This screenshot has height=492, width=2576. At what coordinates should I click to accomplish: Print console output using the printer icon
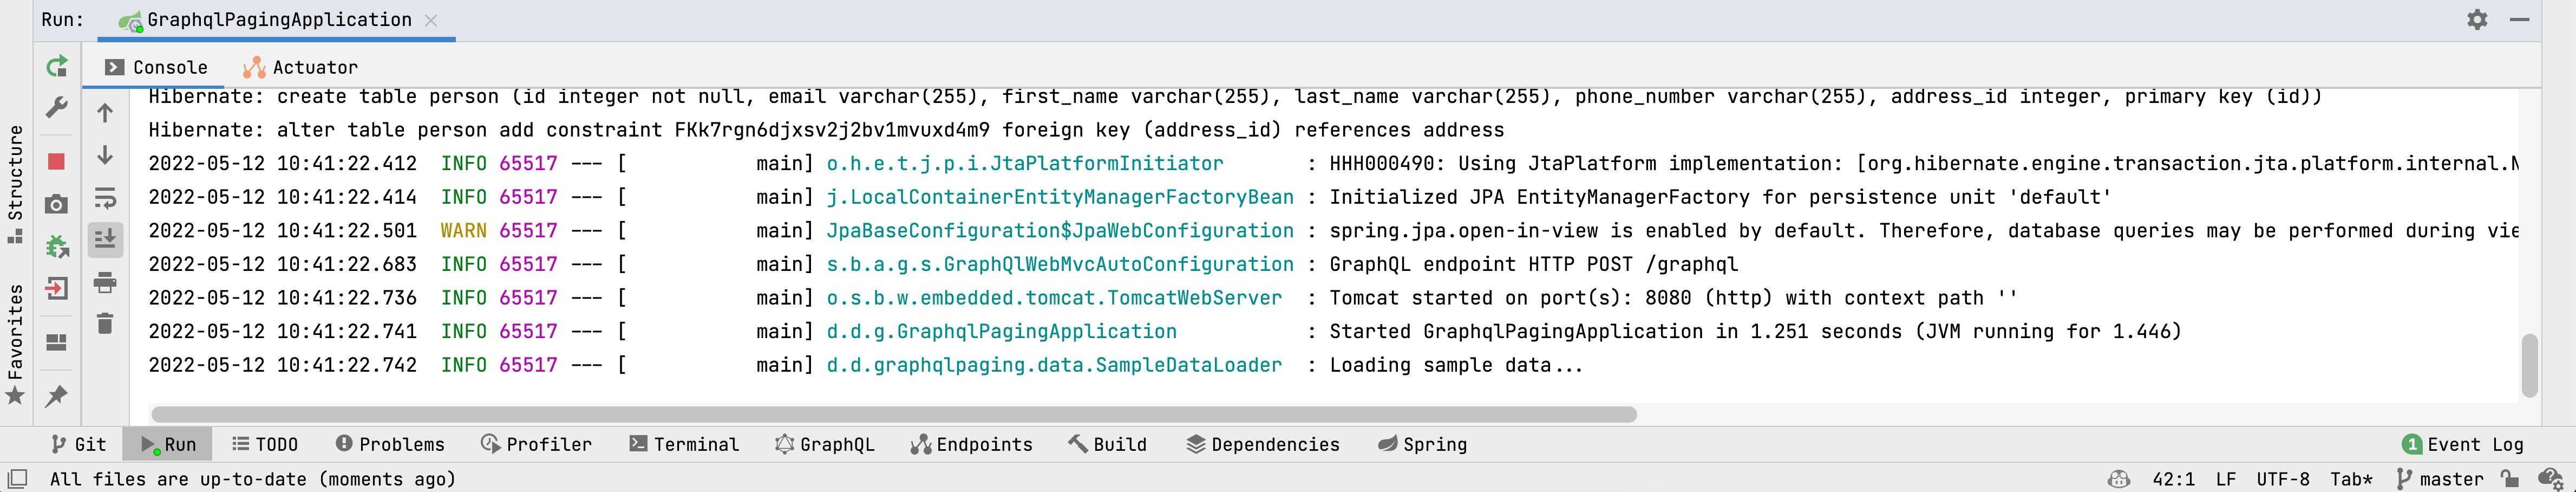click(105, 282)
